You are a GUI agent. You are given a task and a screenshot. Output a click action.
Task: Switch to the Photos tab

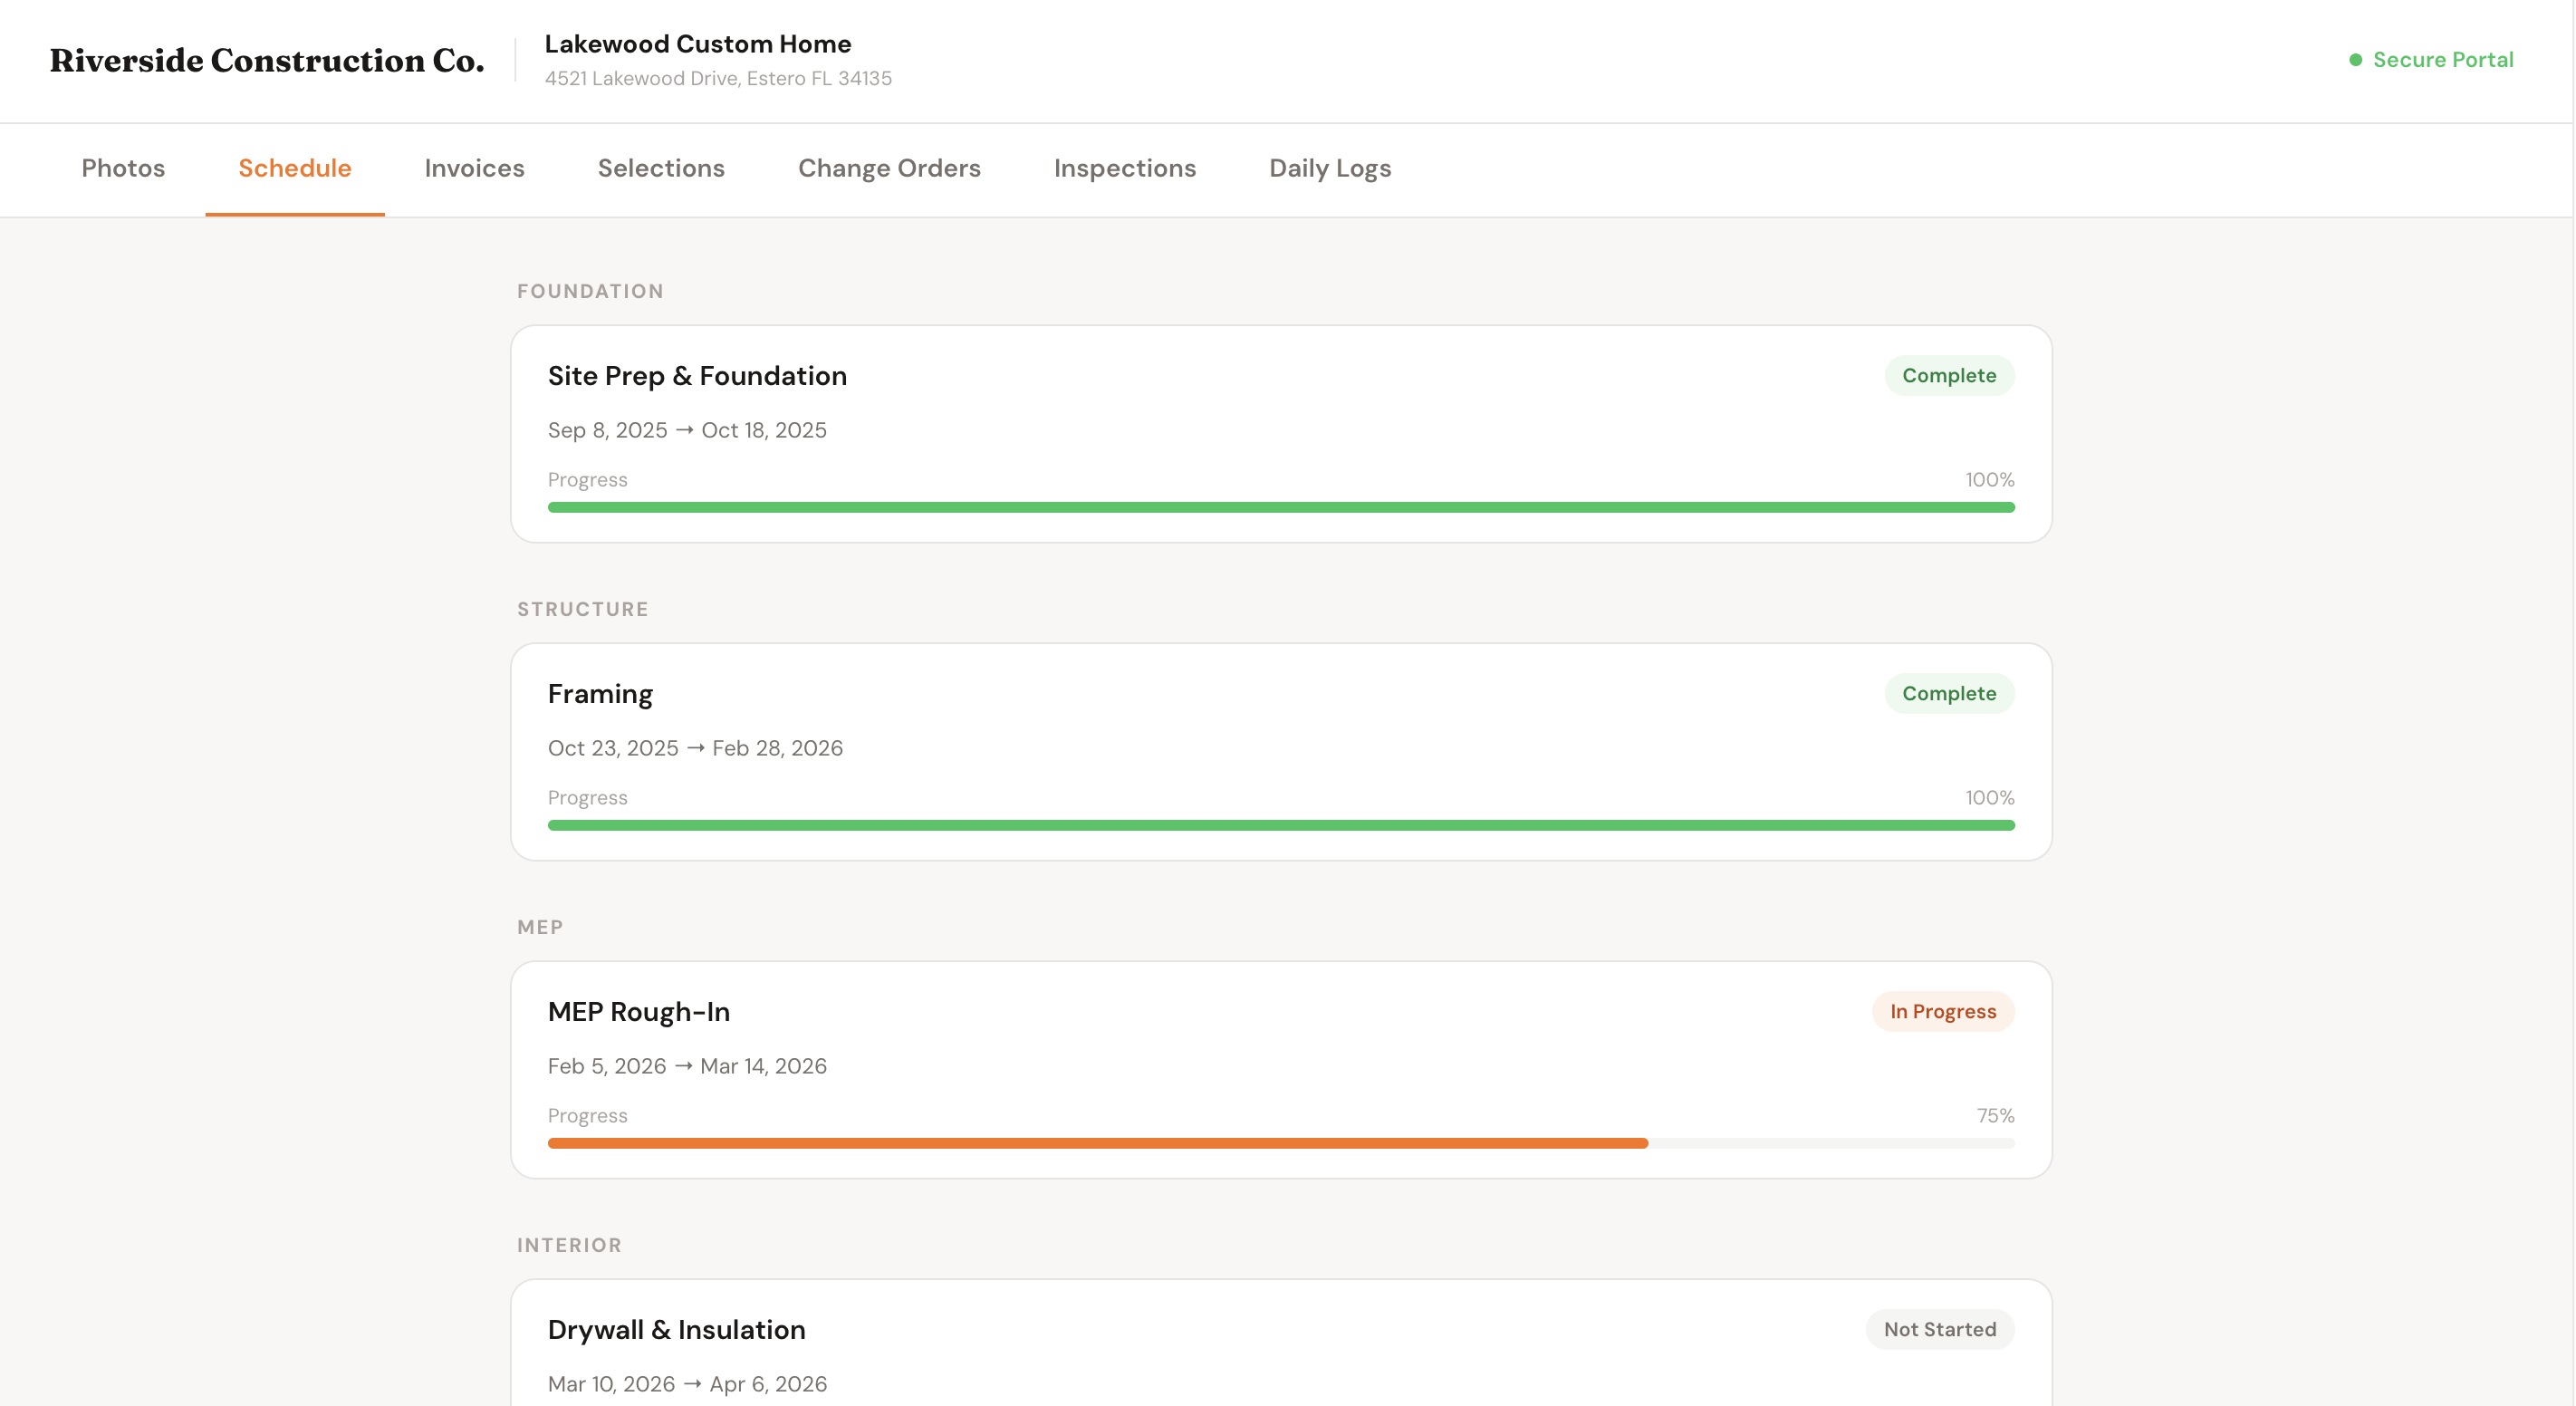(122, 168)
